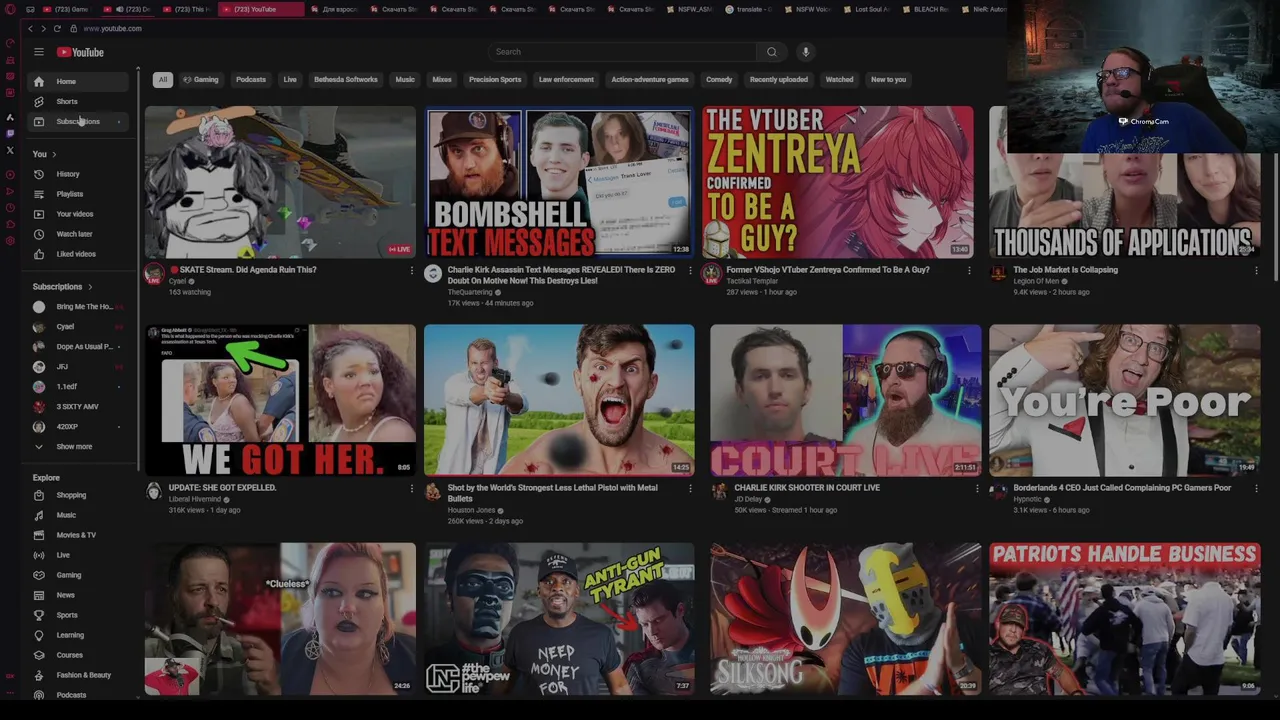Select the Bethesda Softworks filter chip
The height and width of the screenshot is (720, 1280).
point(346,80)
